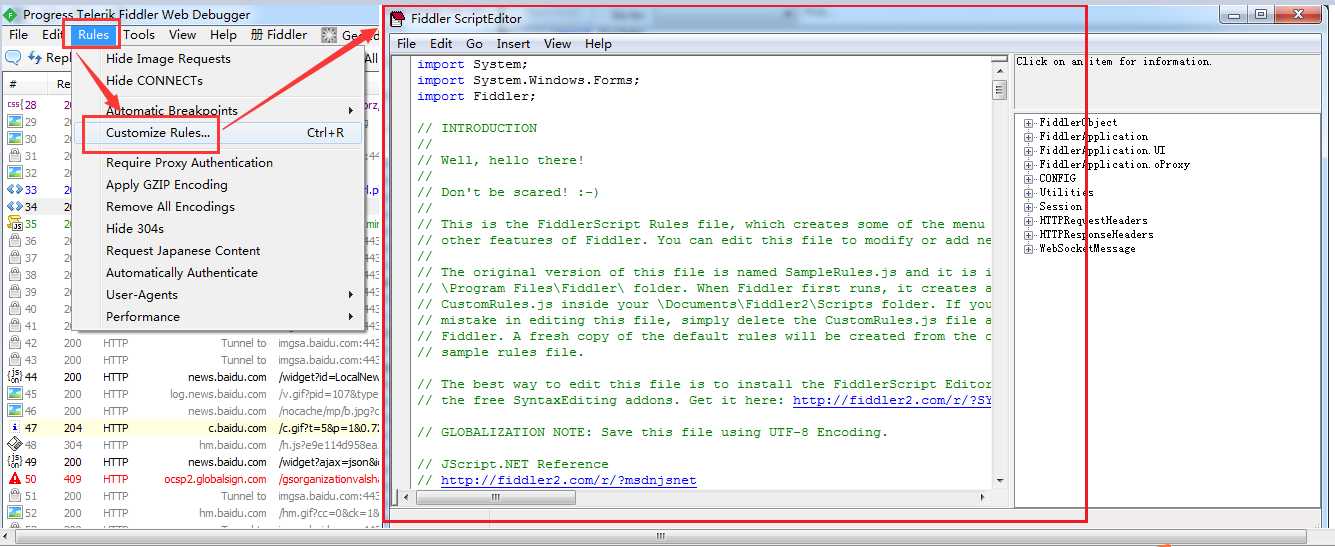Image resolution: width=1335 pixels, height=547 pixels.
Task: Expand FiddlerApplication.UI tree node
Action: point(1028,151)
